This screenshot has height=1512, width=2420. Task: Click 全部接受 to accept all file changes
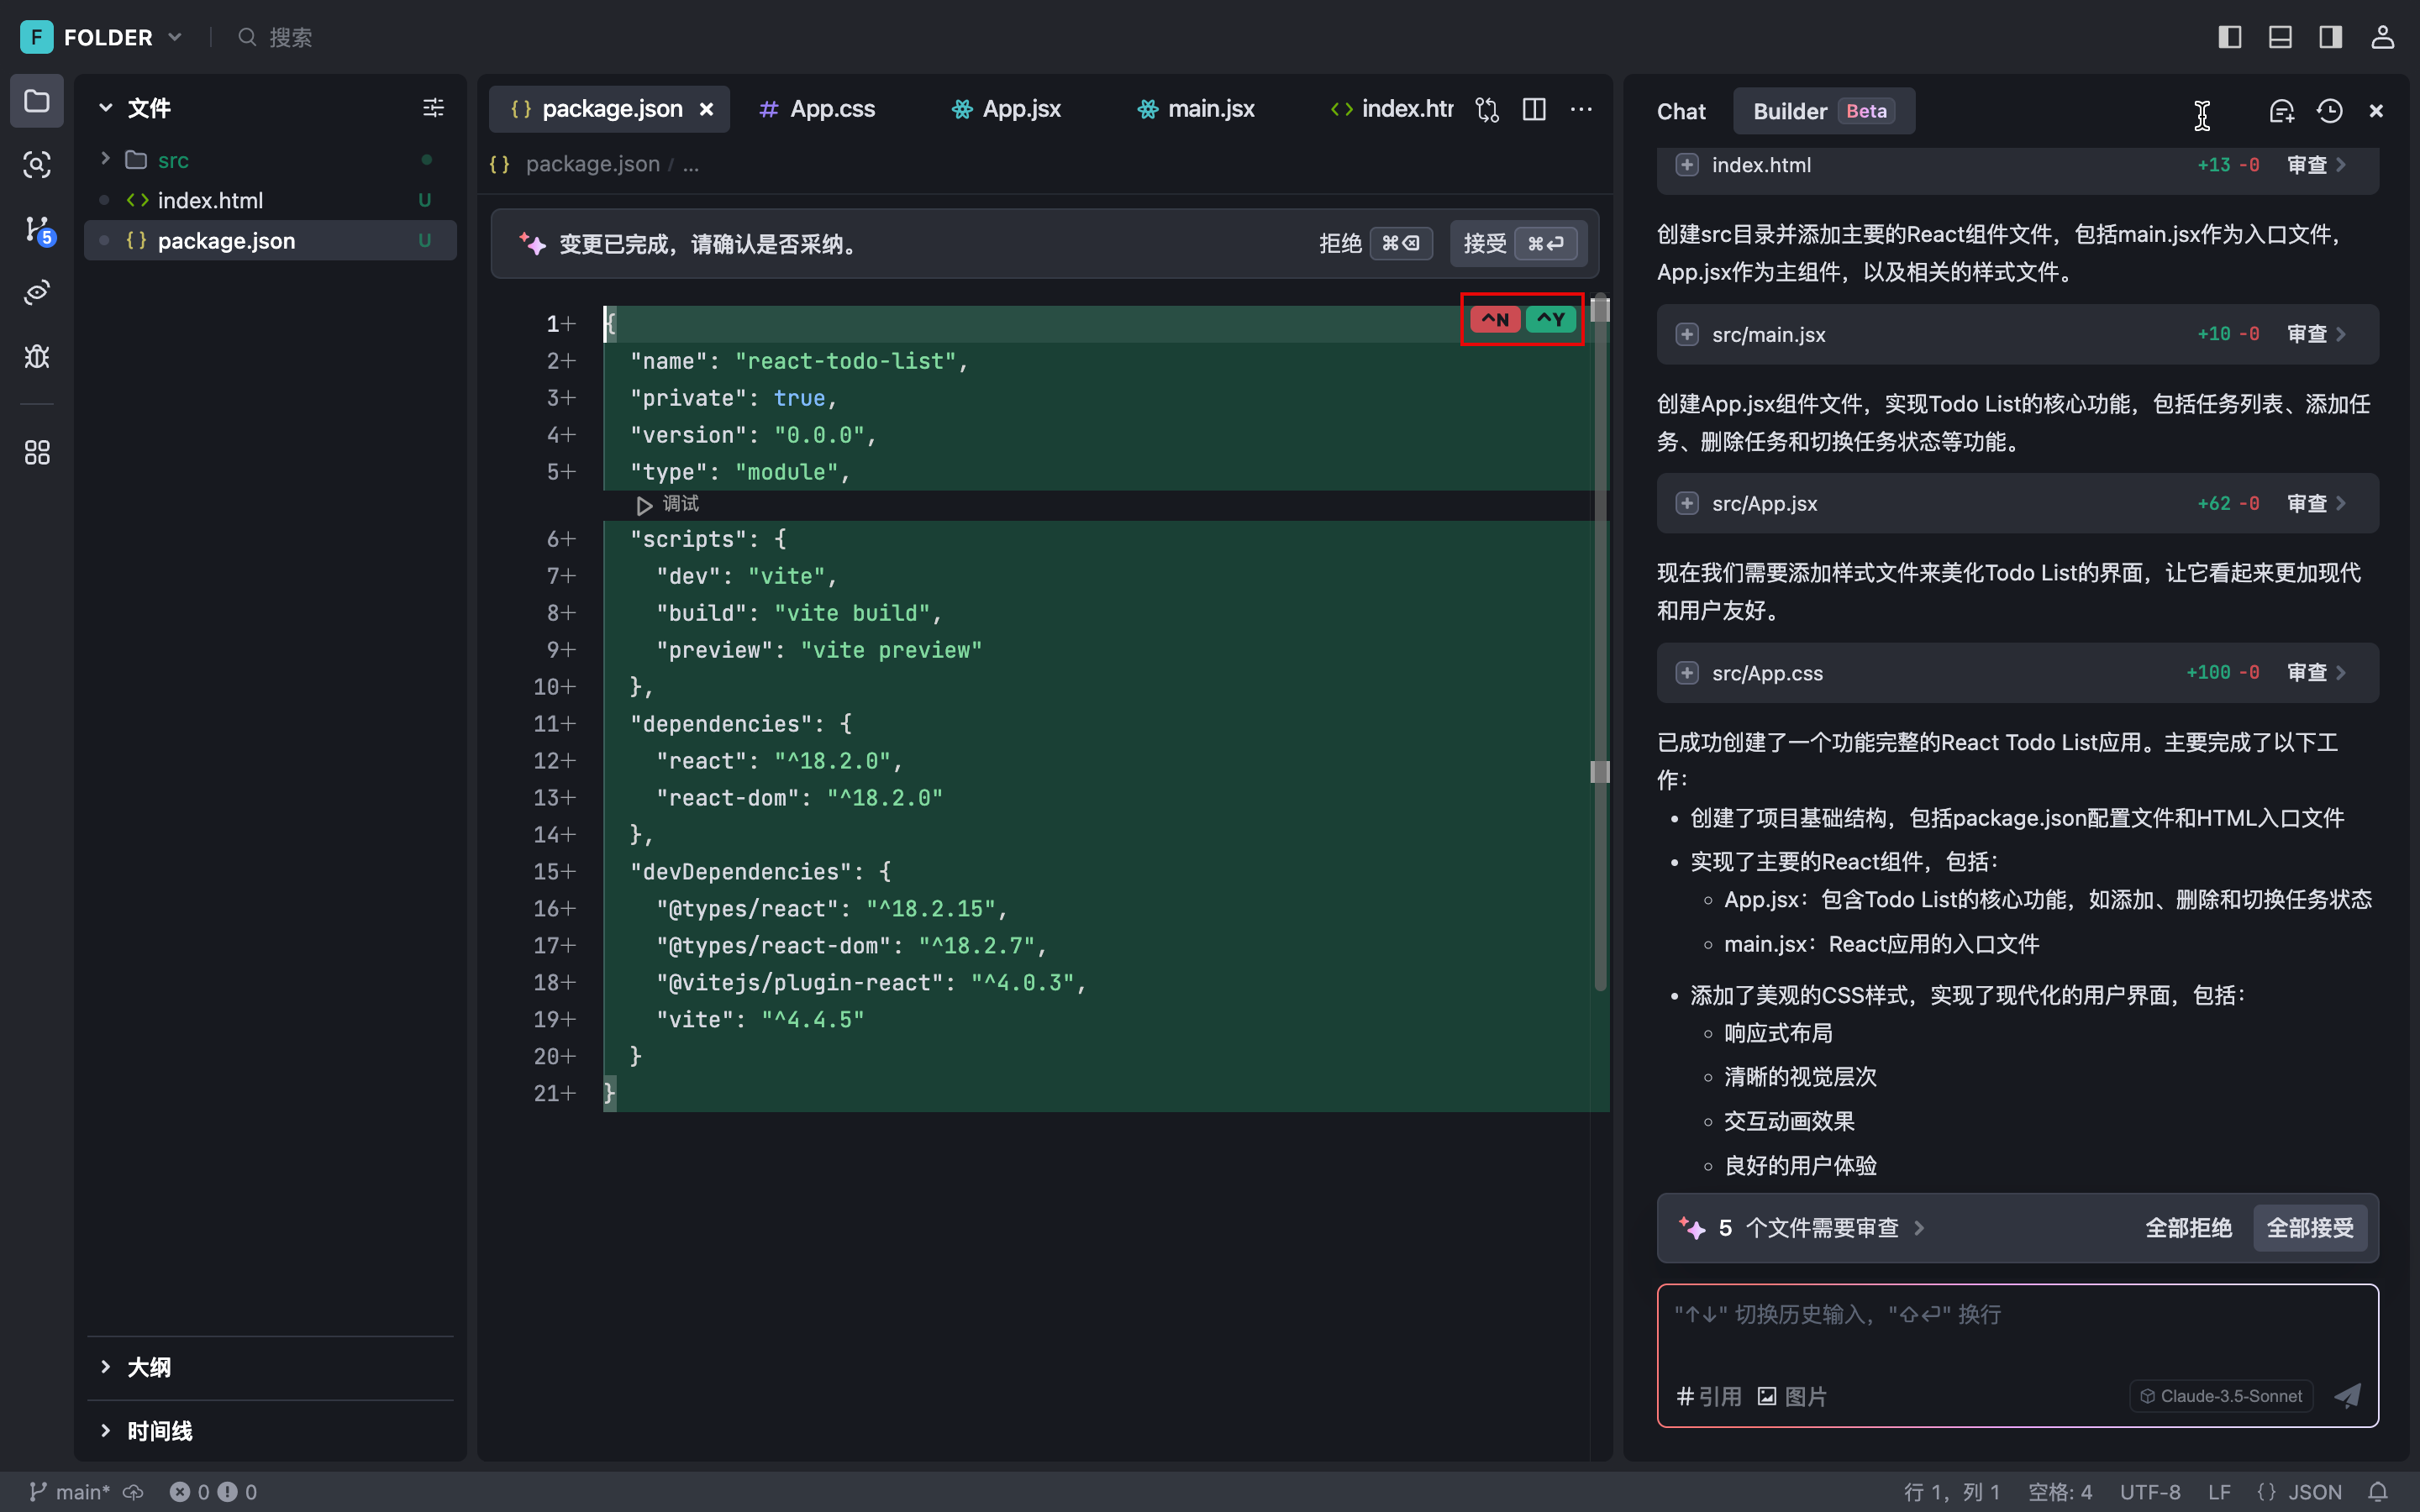pyautogui.click(x=2310, y=1228)
